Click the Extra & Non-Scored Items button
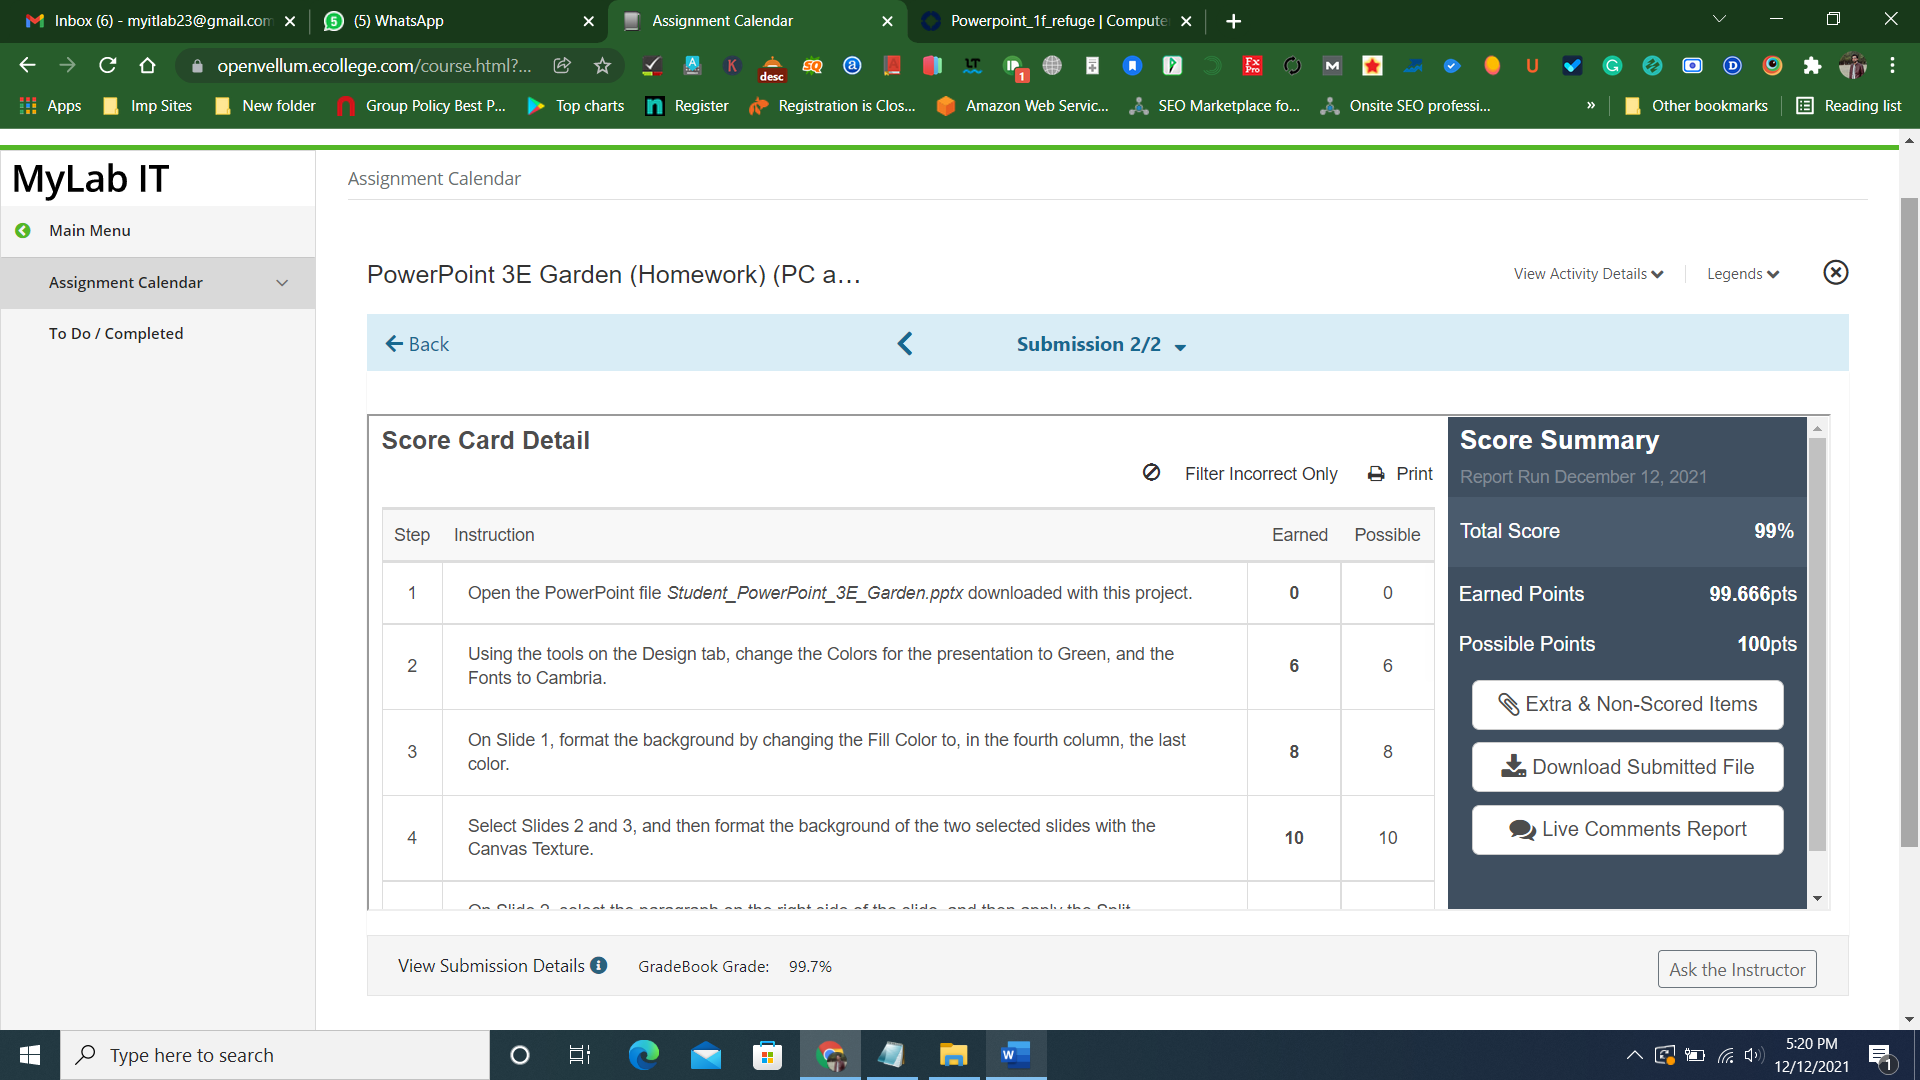The image size is (1920, 1080). pos(1627,705)
